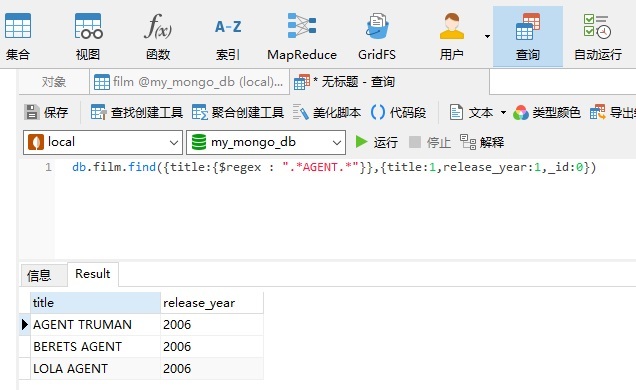The height and width of the screenshot is (390, 636).
Task: Click the 2006 cell for LOLA AGENT
Action: click(x=212, y=369)
